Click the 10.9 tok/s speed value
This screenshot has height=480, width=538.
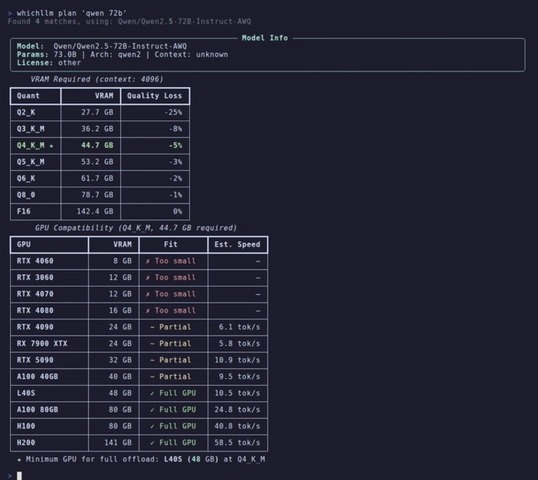[237, 360]
